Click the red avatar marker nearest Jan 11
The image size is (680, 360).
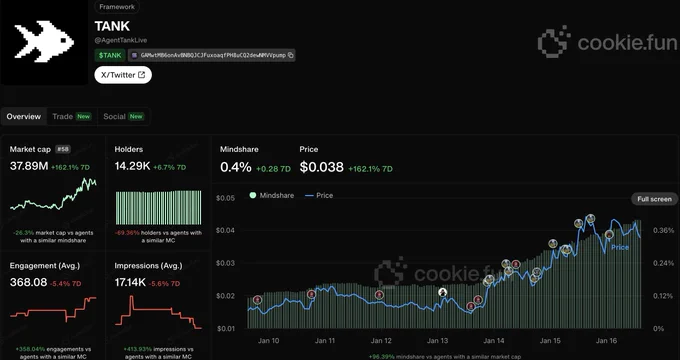[311, 295]
